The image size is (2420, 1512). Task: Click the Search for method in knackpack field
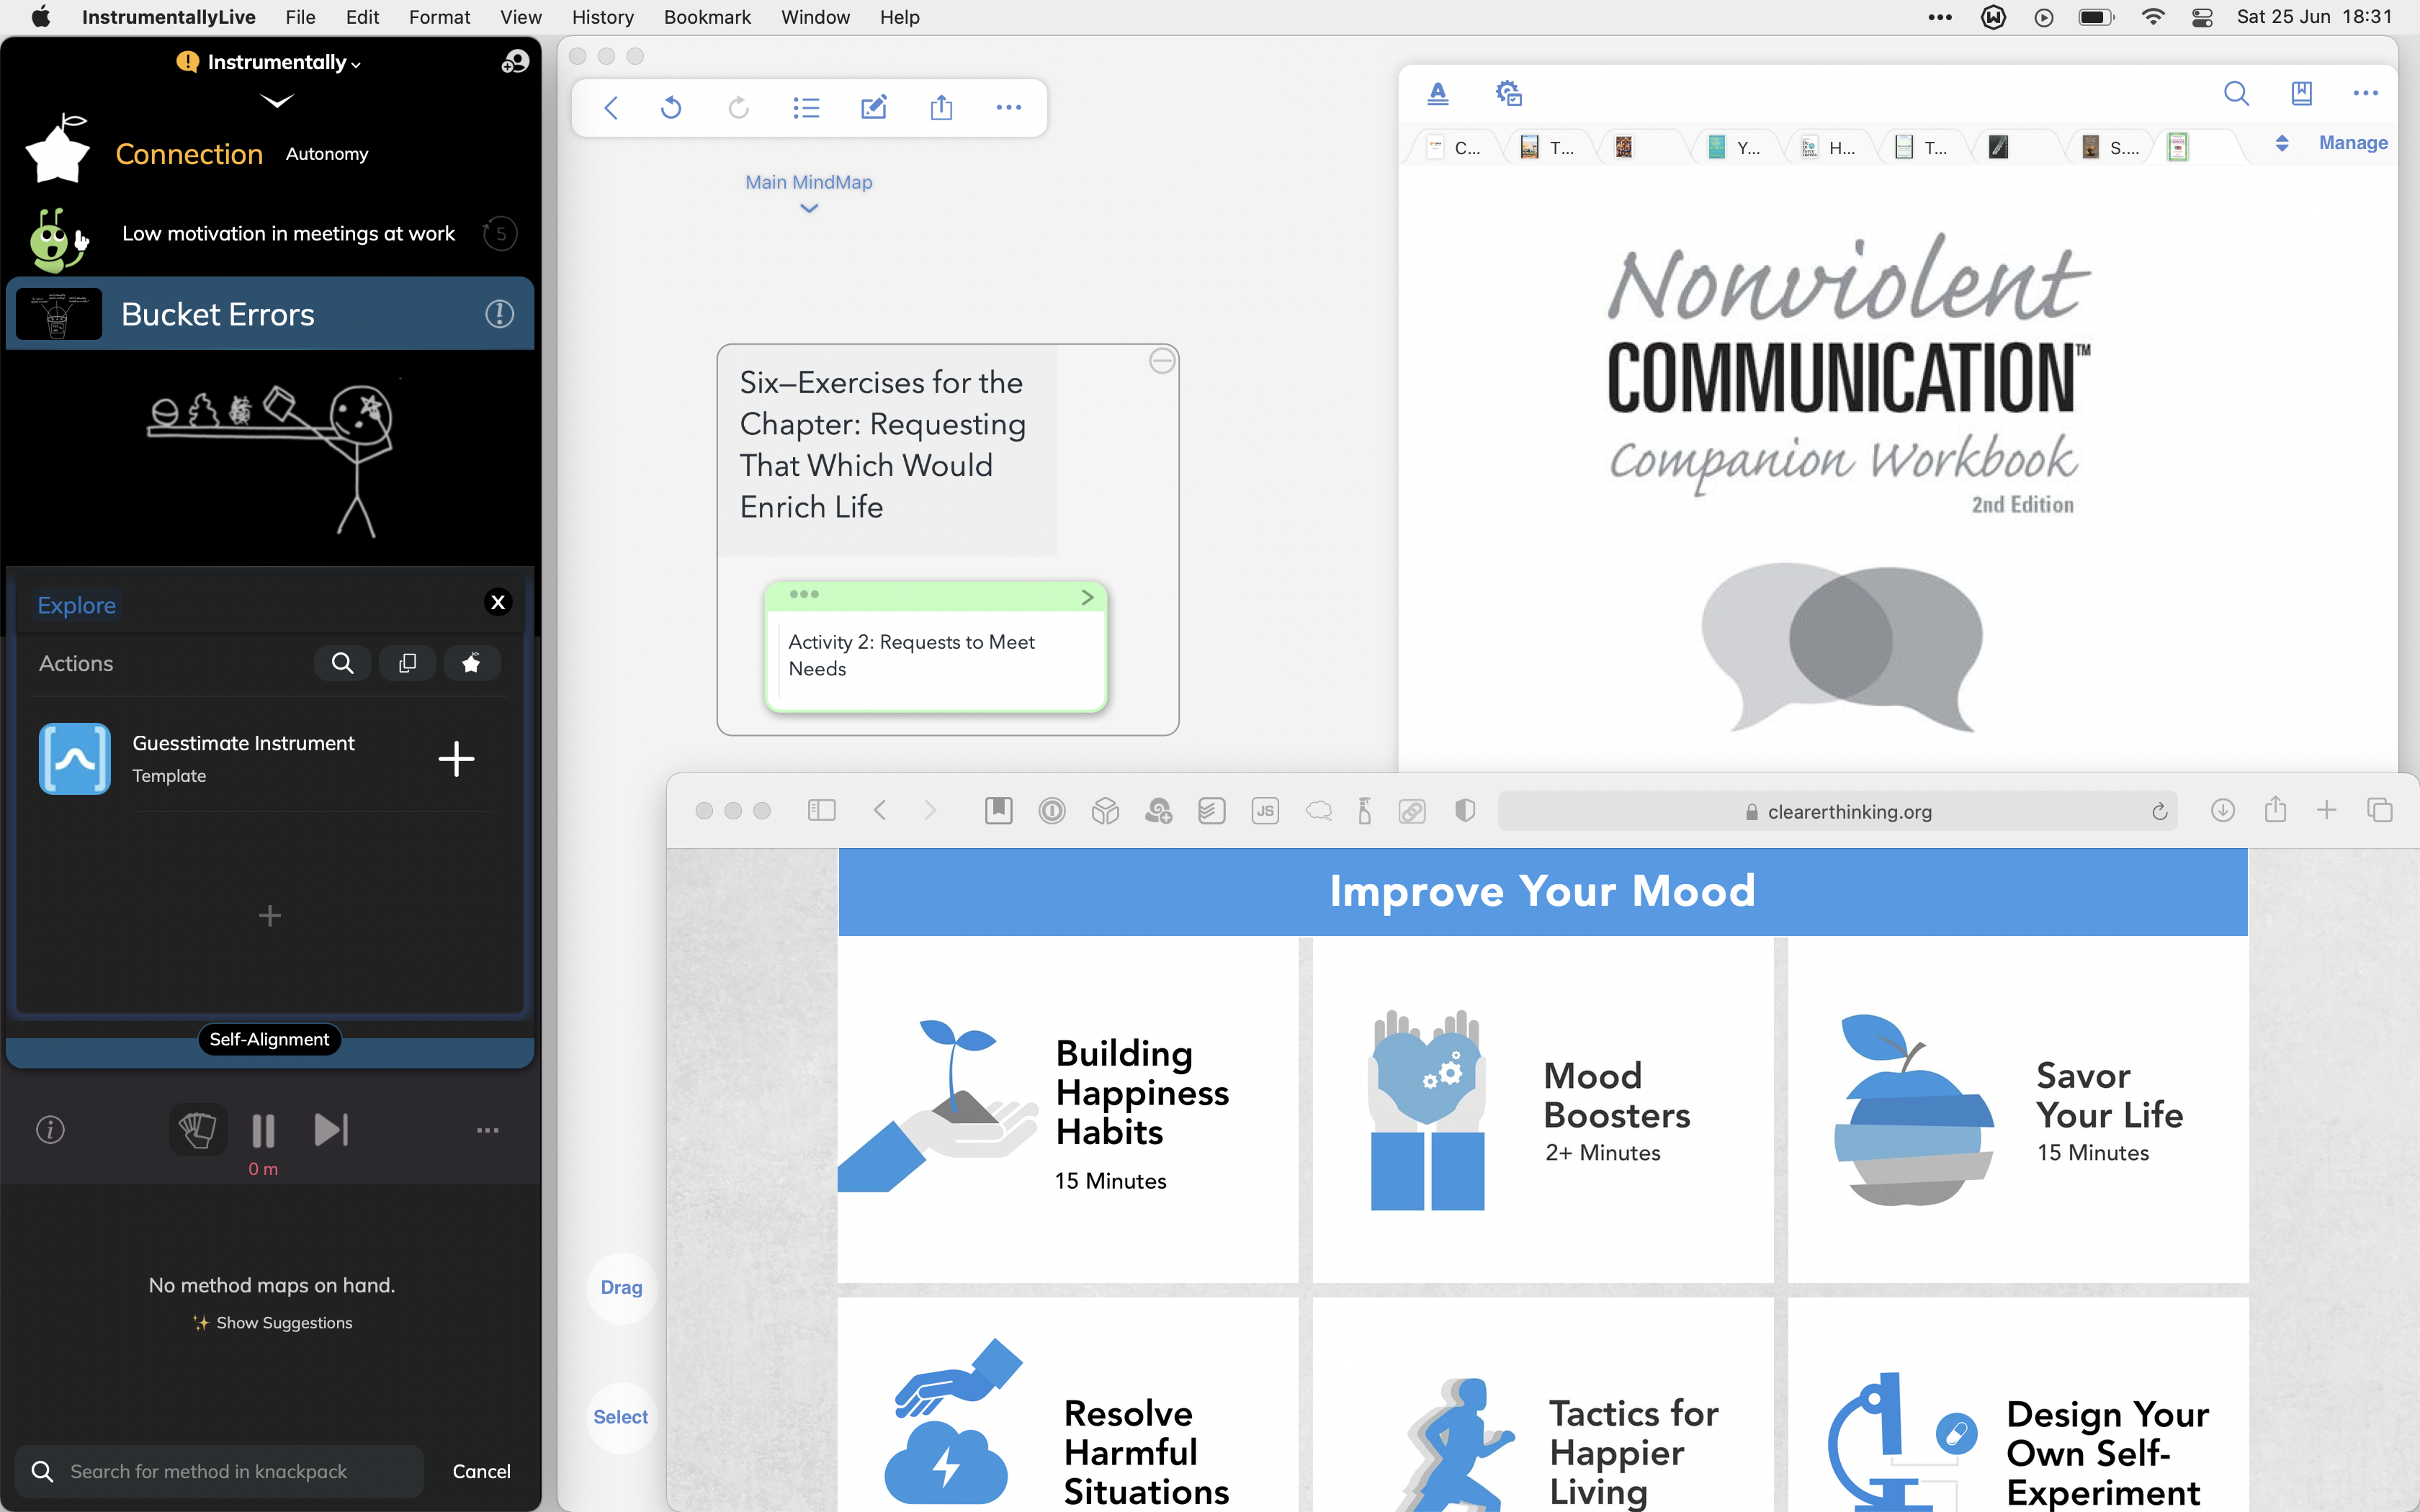220,1471
